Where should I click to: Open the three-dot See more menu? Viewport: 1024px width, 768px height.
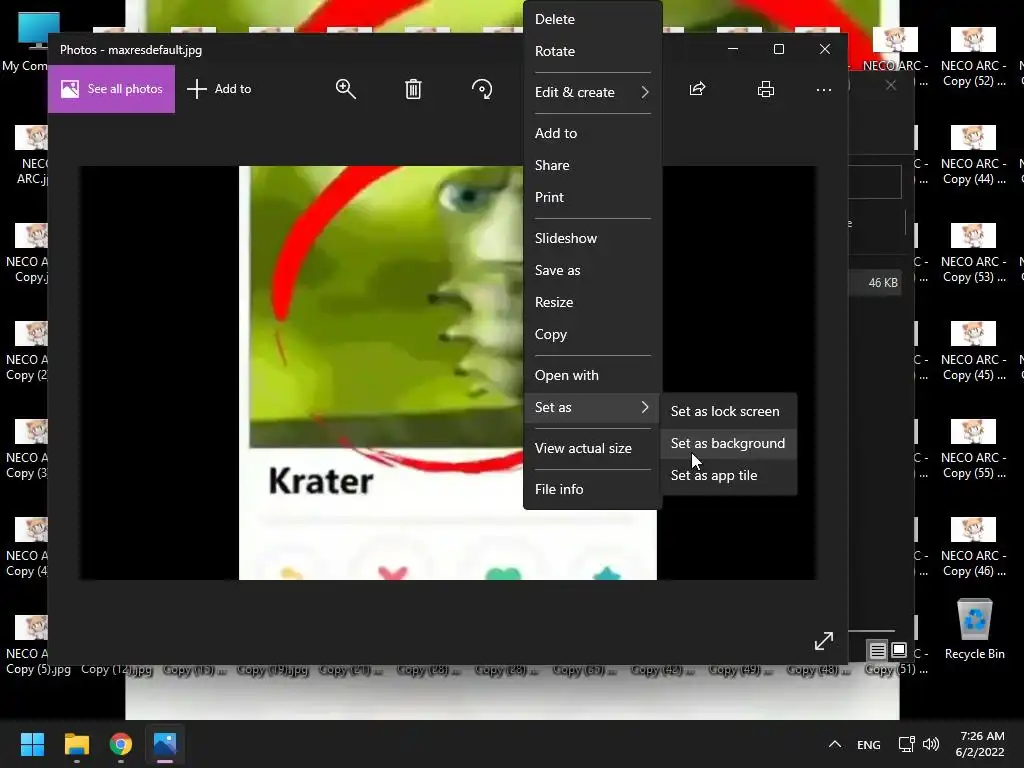point(824,89)
